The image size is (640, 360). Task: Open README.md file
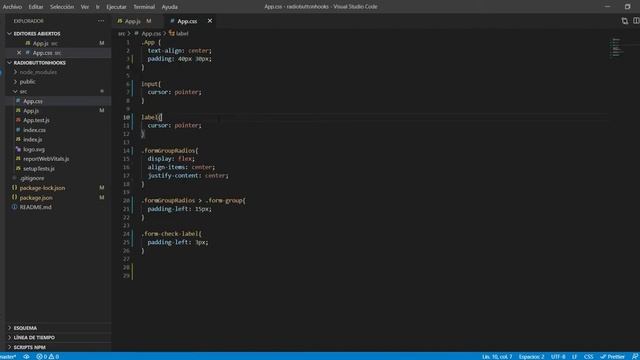36,207
